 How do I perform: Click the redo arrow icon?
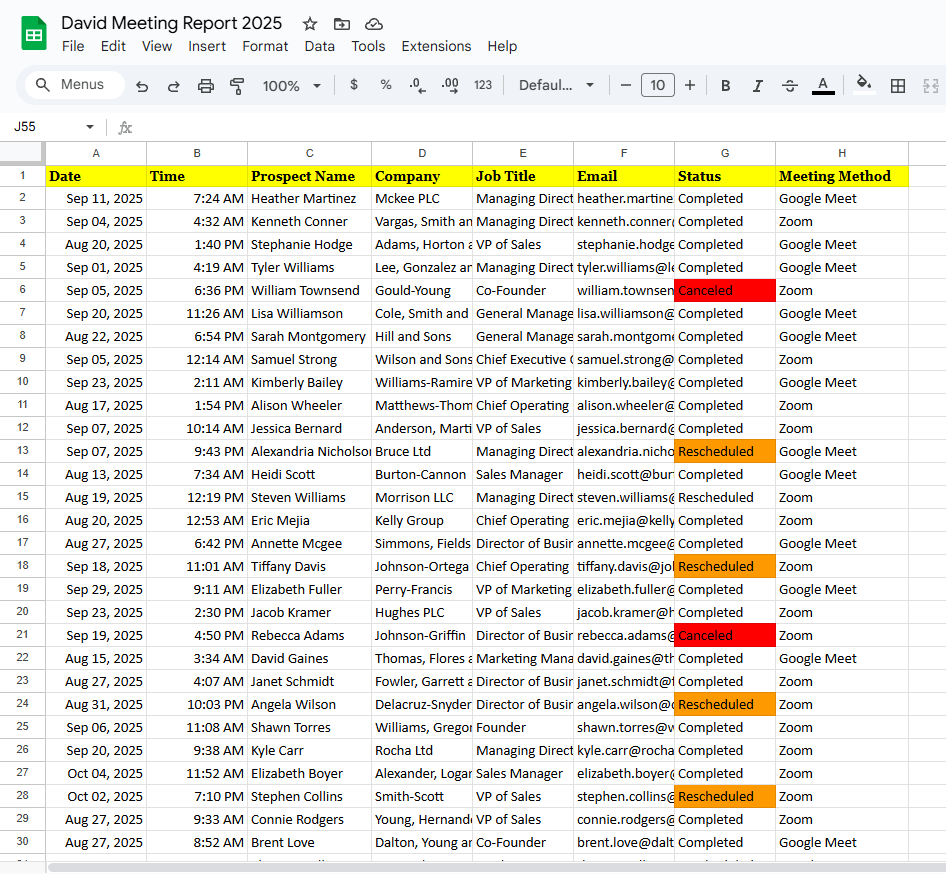pos(173,86)
